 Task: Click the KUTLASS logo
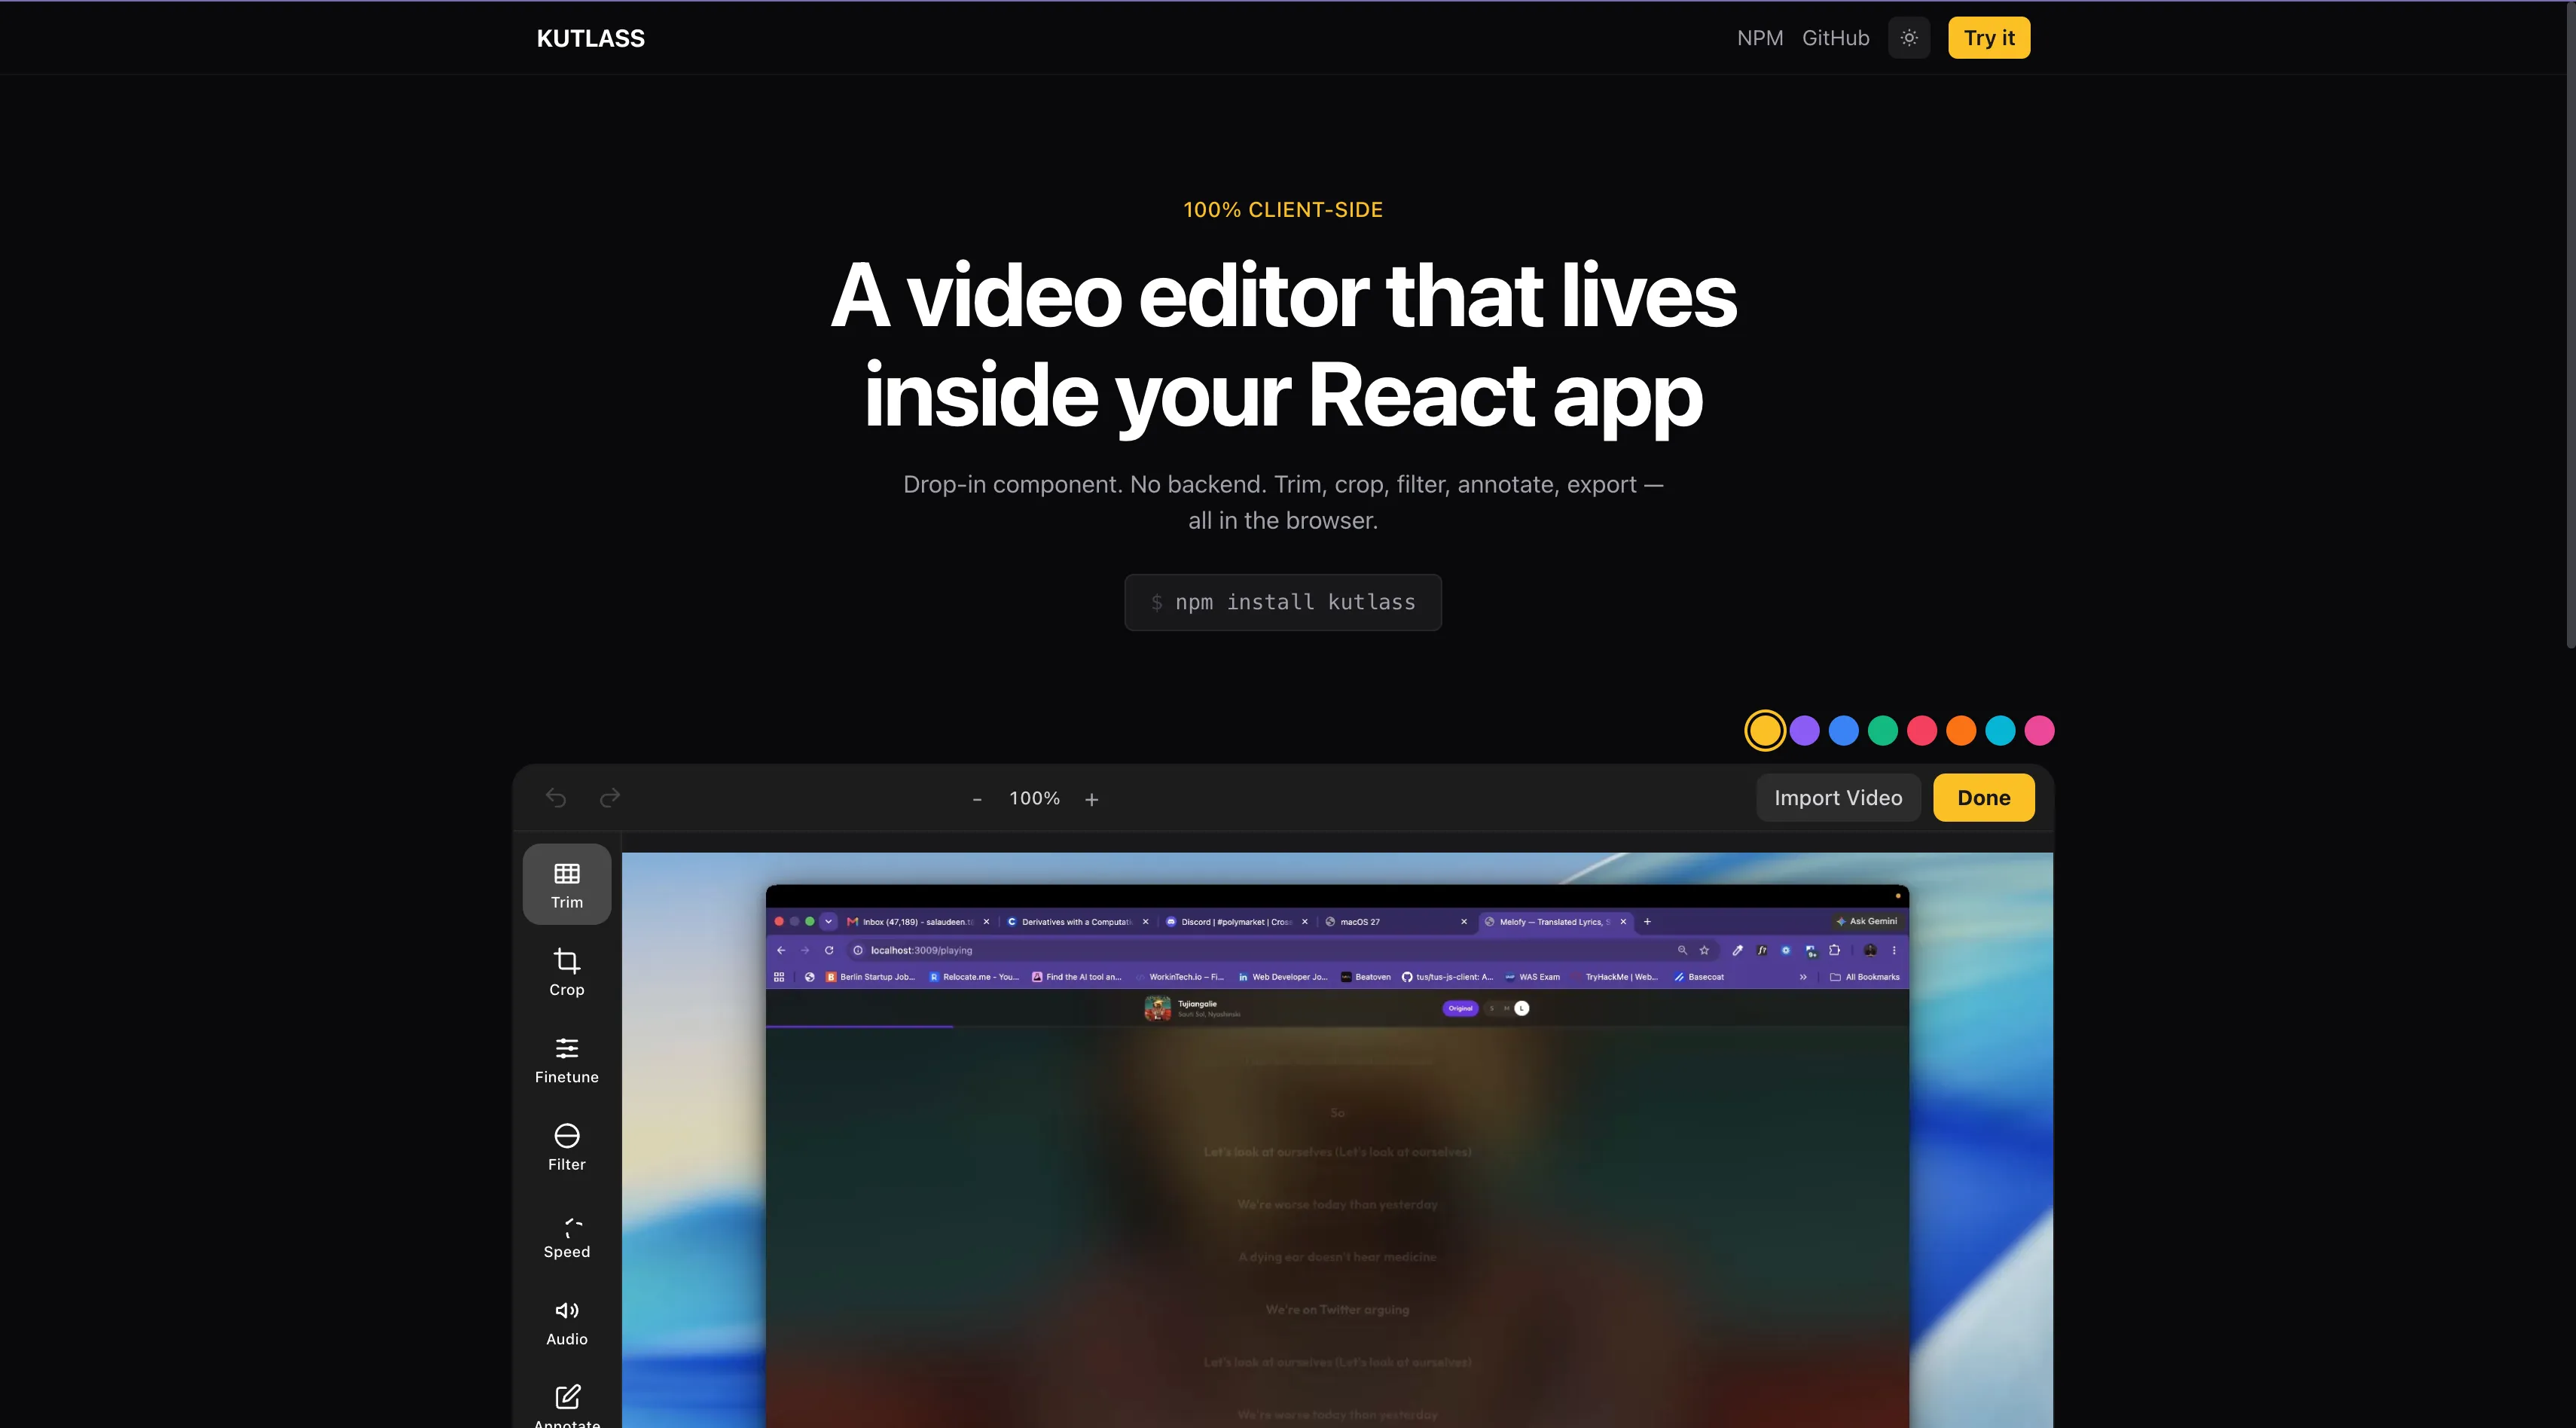point(591,38)
